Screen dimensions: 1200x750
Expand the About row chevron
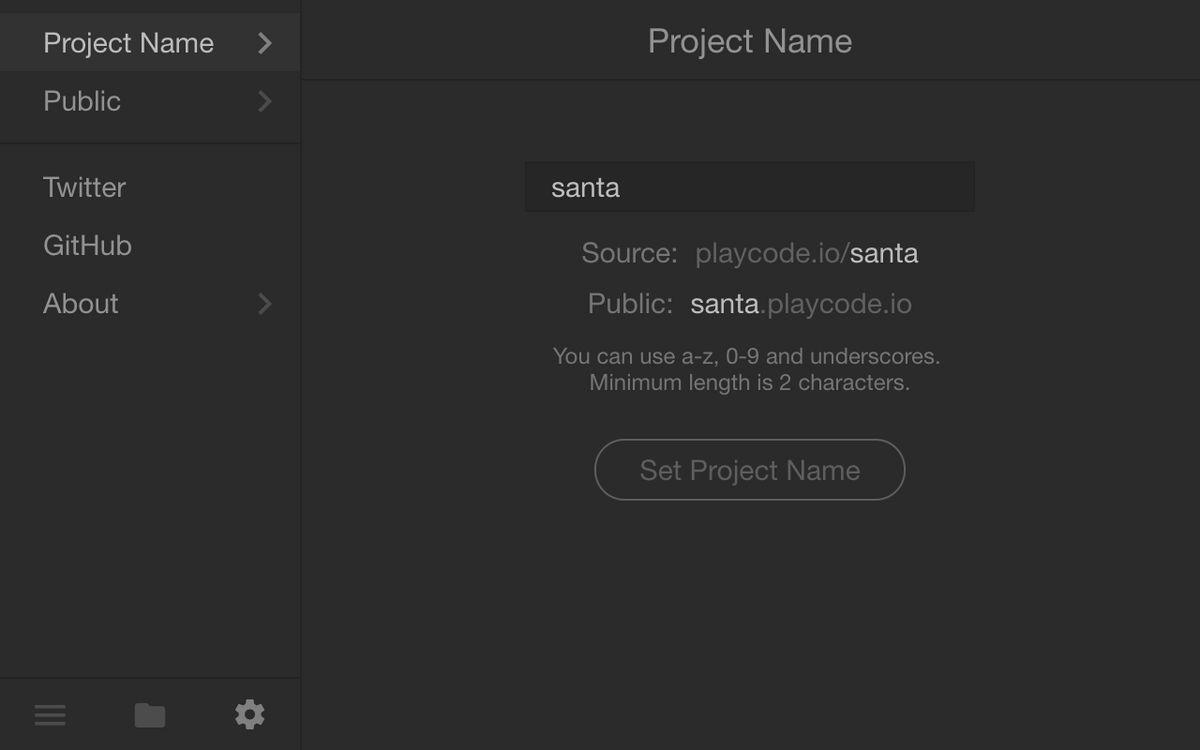click(265, 304)
